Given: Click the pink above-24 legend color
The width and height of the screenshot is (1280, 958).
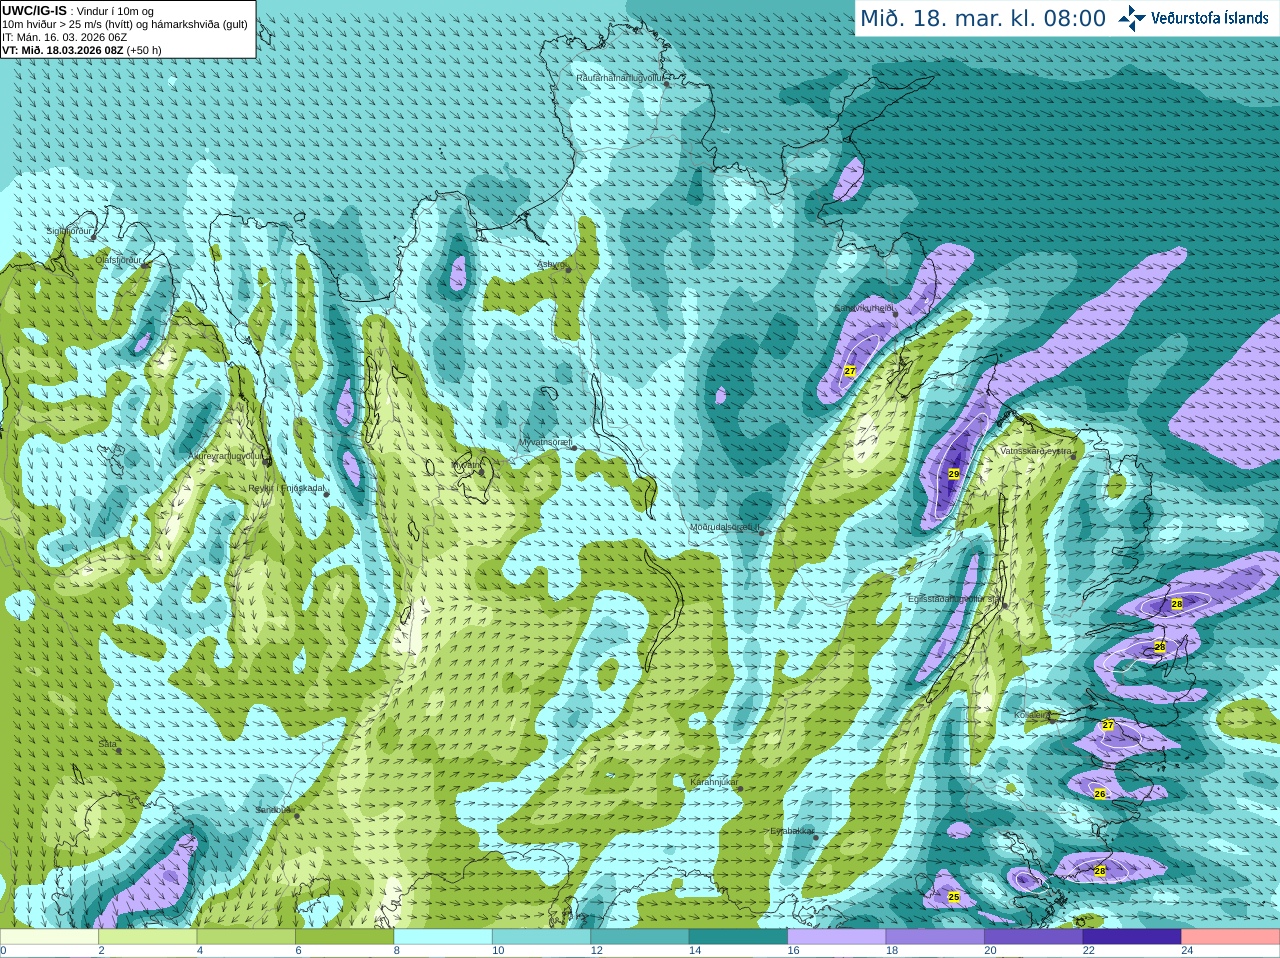Looking at the screenshot, I should (x=1231, y=937).
